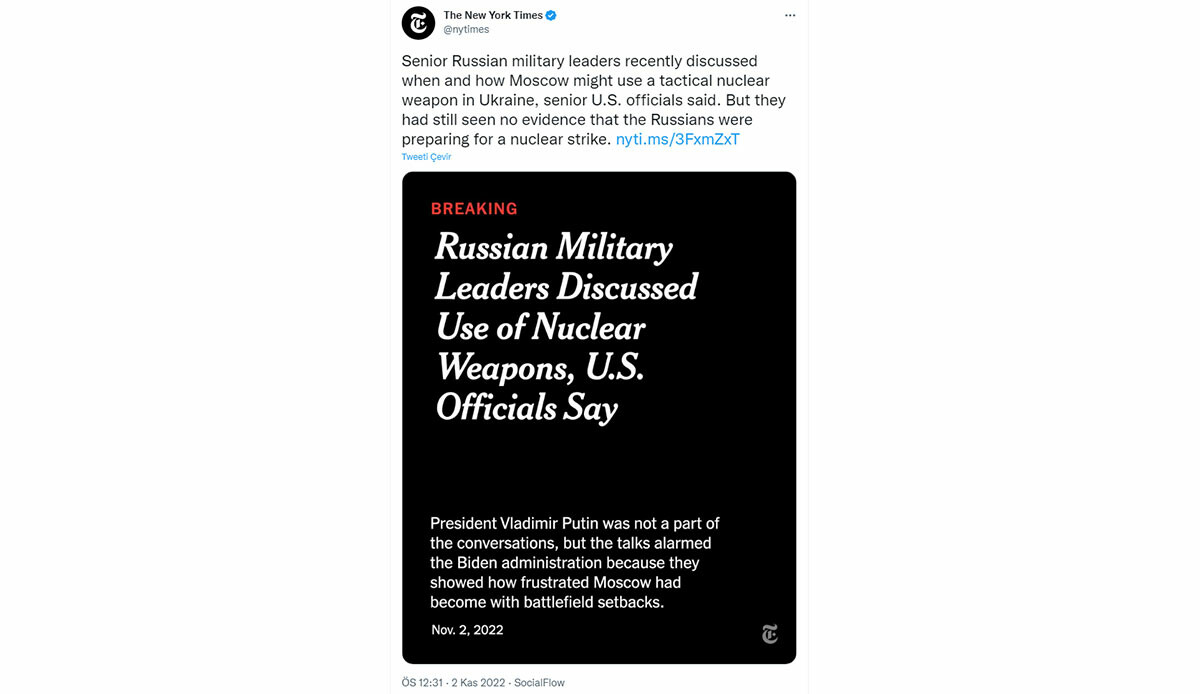Open the nyti.ms/3FxmZxT link
The height and width of the screenshot is (694, 1200).
[x=677, y=139]
